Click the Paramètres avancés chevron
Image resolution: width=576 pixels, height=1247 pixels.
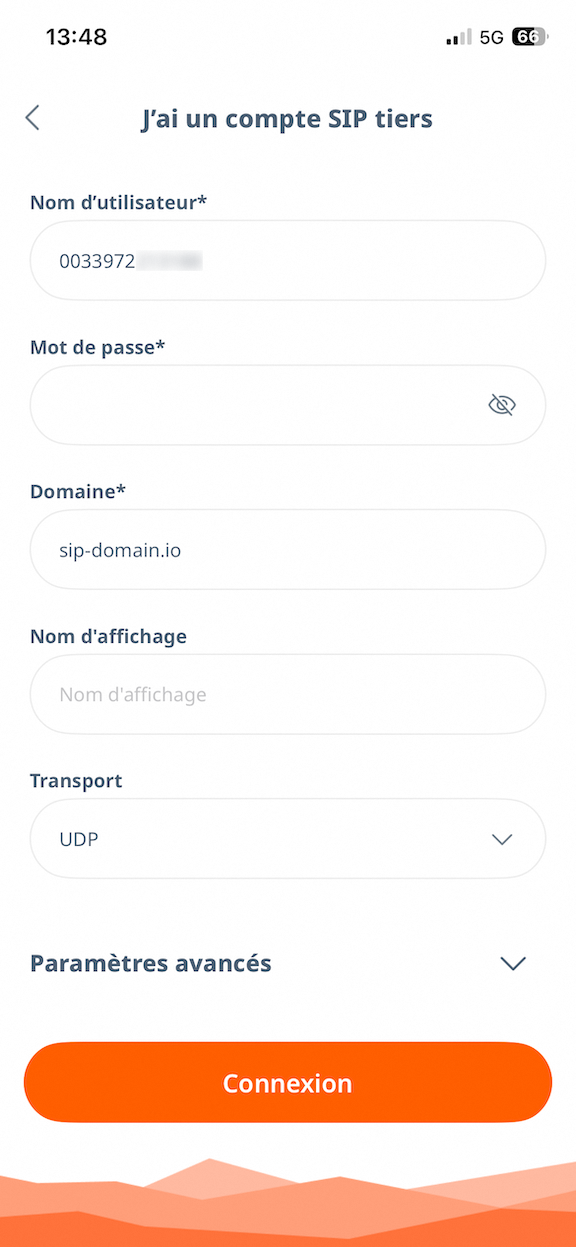click(512, 963)
